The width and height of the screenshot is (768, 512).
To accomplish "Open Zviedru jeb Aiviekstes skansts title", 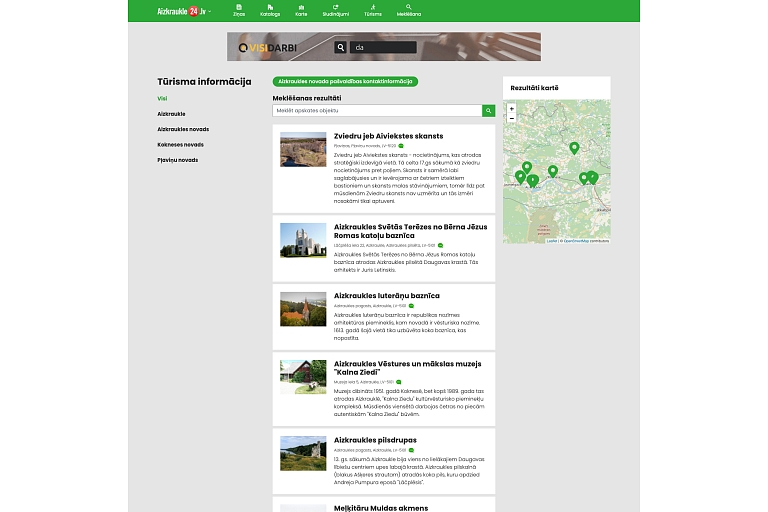I will click(x=388, y=136).
